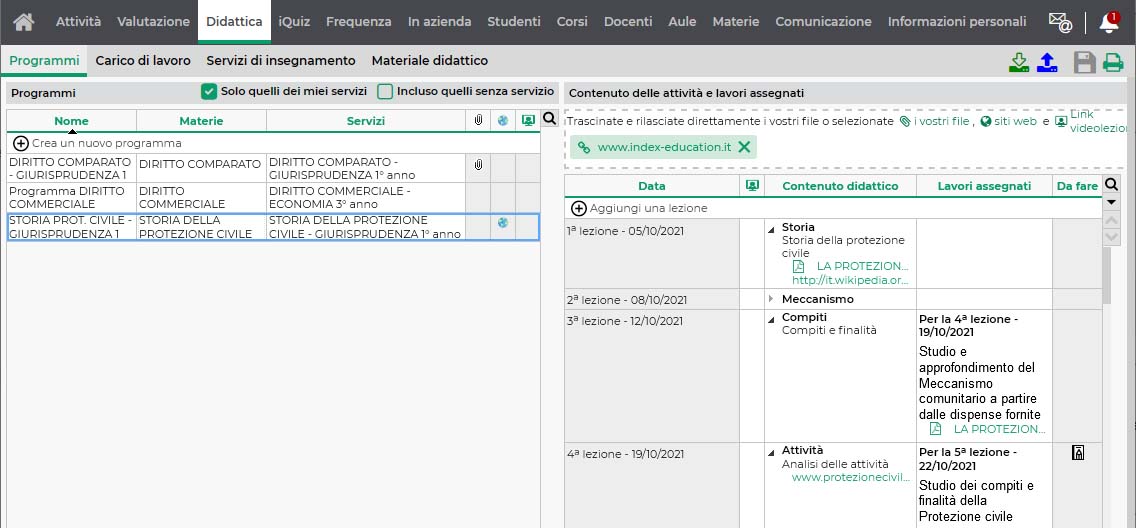This screenshot has width=1136, height=528.
Task: Open search magnifier in Programmi table
Action: (549, 119)
